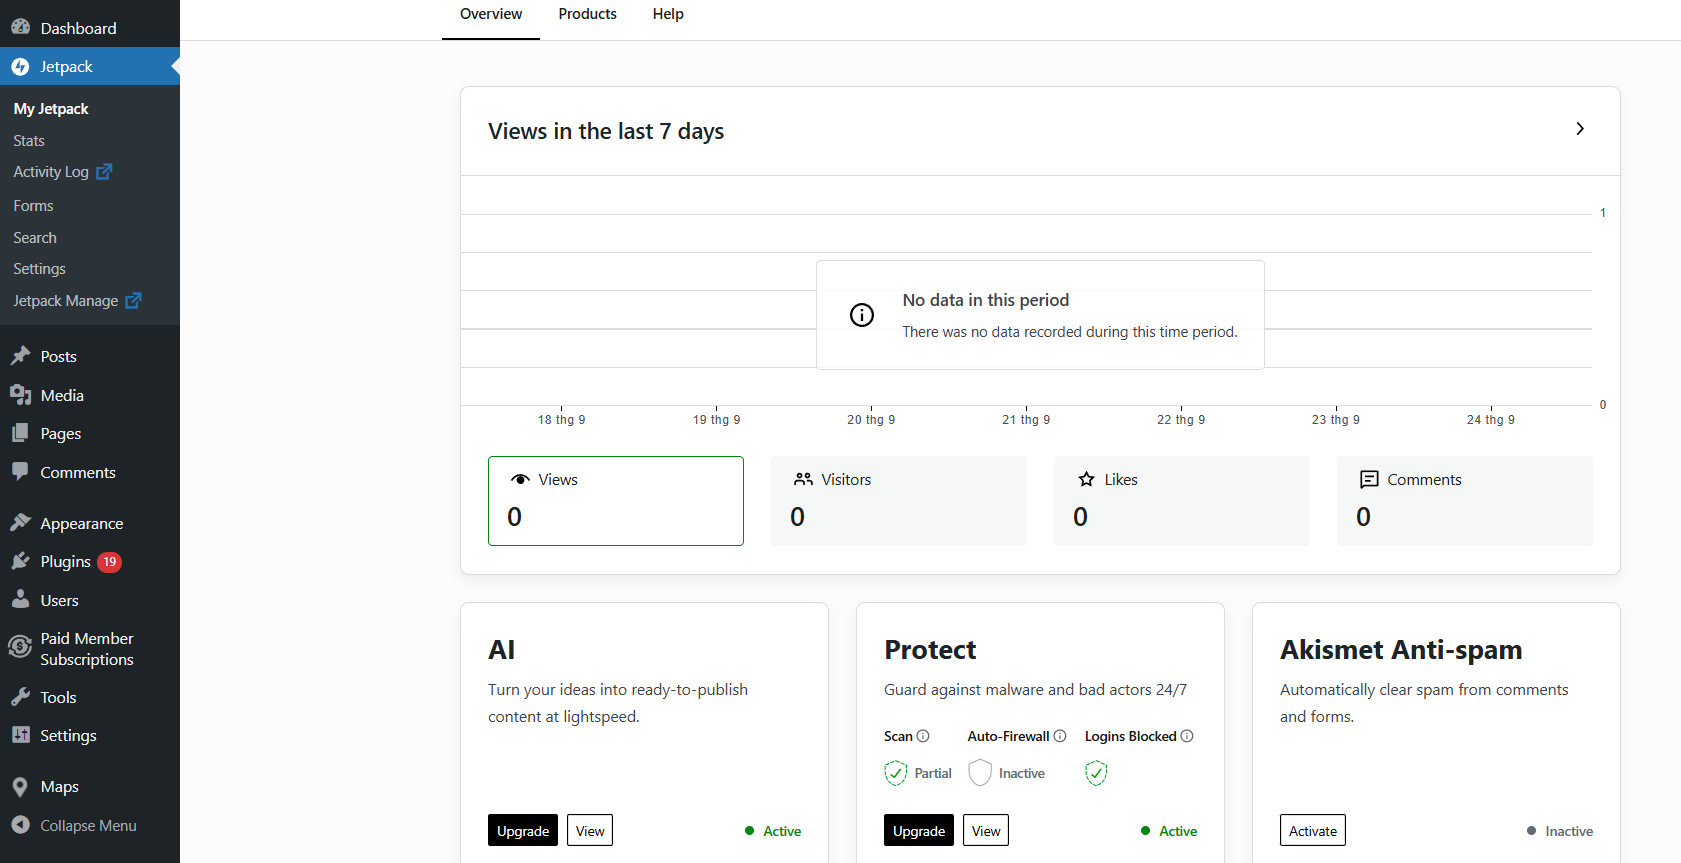Click View on the AI card
The image size is (1681, 863).
pyautogui.click(x=590, y=830)
